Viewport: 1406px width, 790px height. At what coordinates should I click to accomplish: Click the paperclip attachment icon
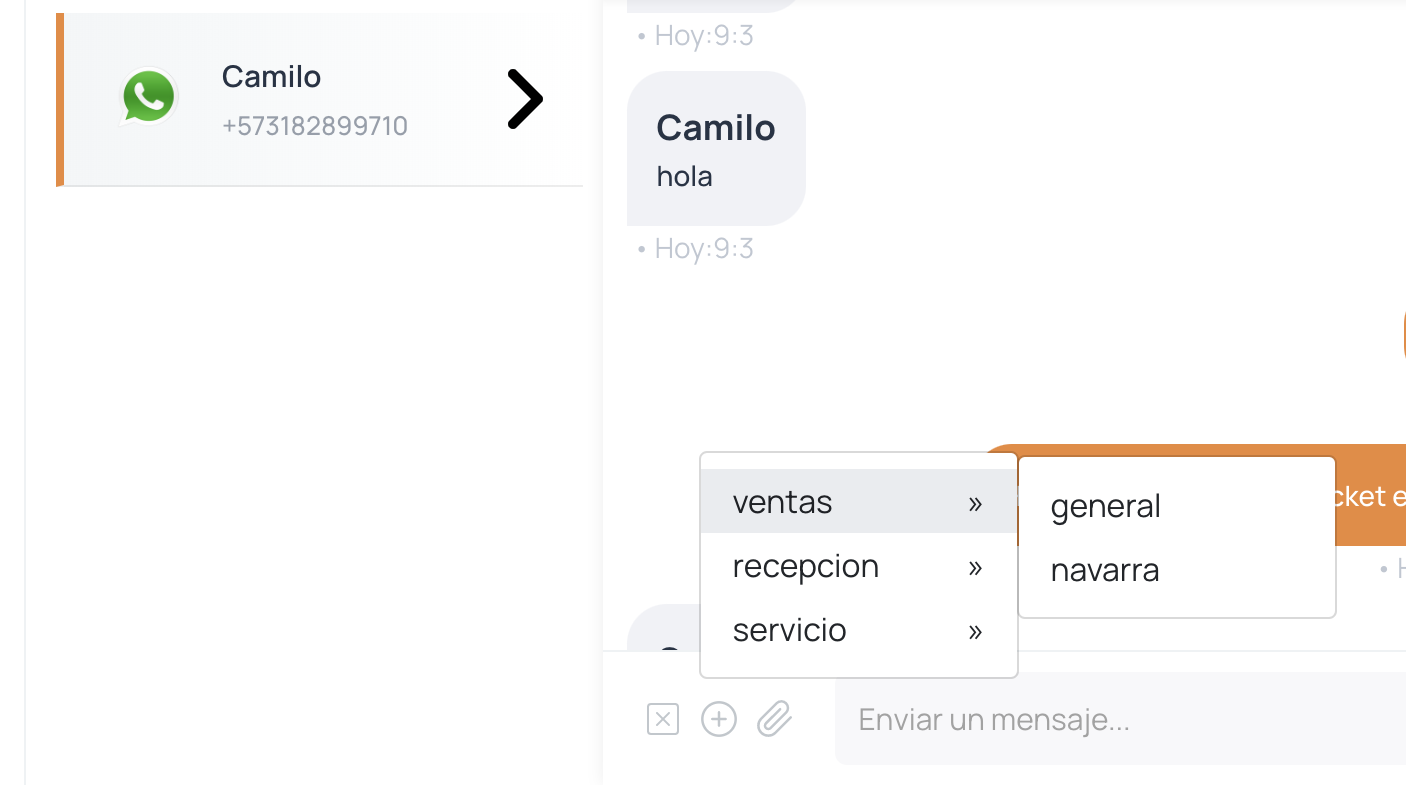tap(774, 719)
